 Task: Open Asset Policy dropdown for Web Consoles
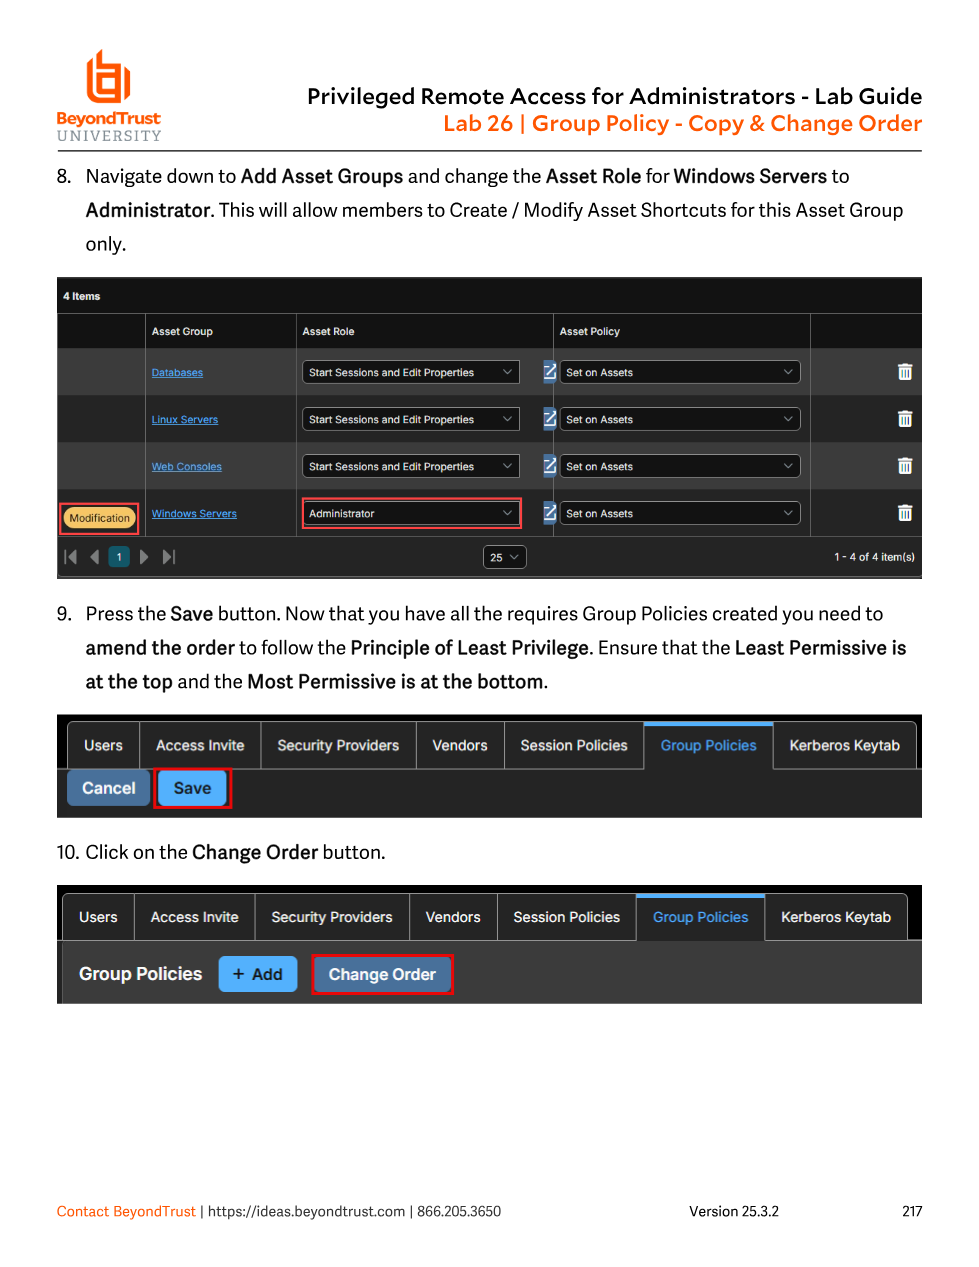pyautogui.click(x=680, y=466)
